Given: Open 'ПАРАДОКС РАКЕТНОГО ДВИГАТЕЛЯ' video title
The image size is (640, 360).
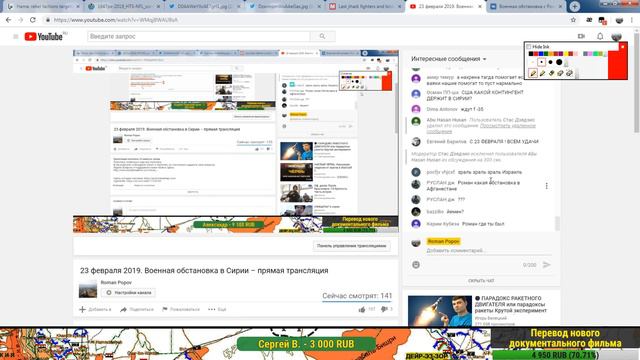Looking at the screenshot, I should (x=511, y=304).
